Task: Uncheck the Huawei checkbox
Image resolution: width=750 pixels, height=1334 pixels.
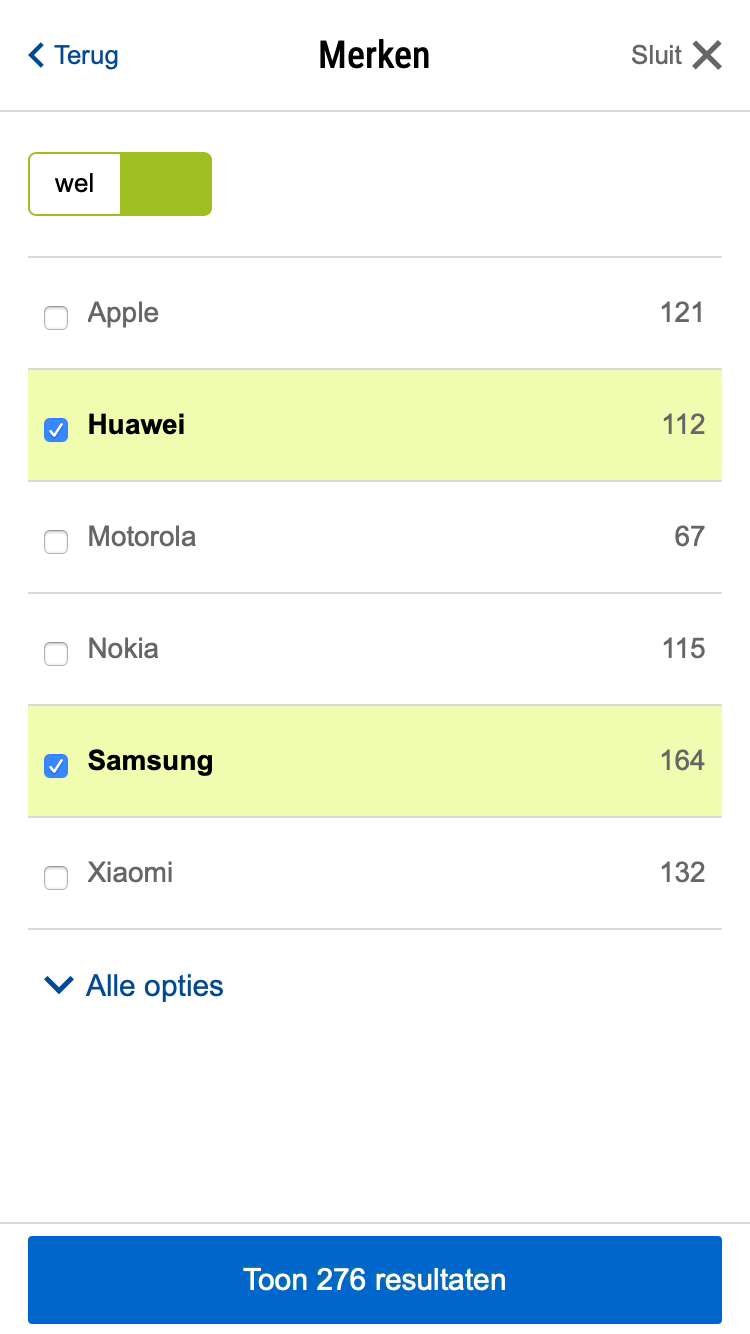Action: pos(56,430)
